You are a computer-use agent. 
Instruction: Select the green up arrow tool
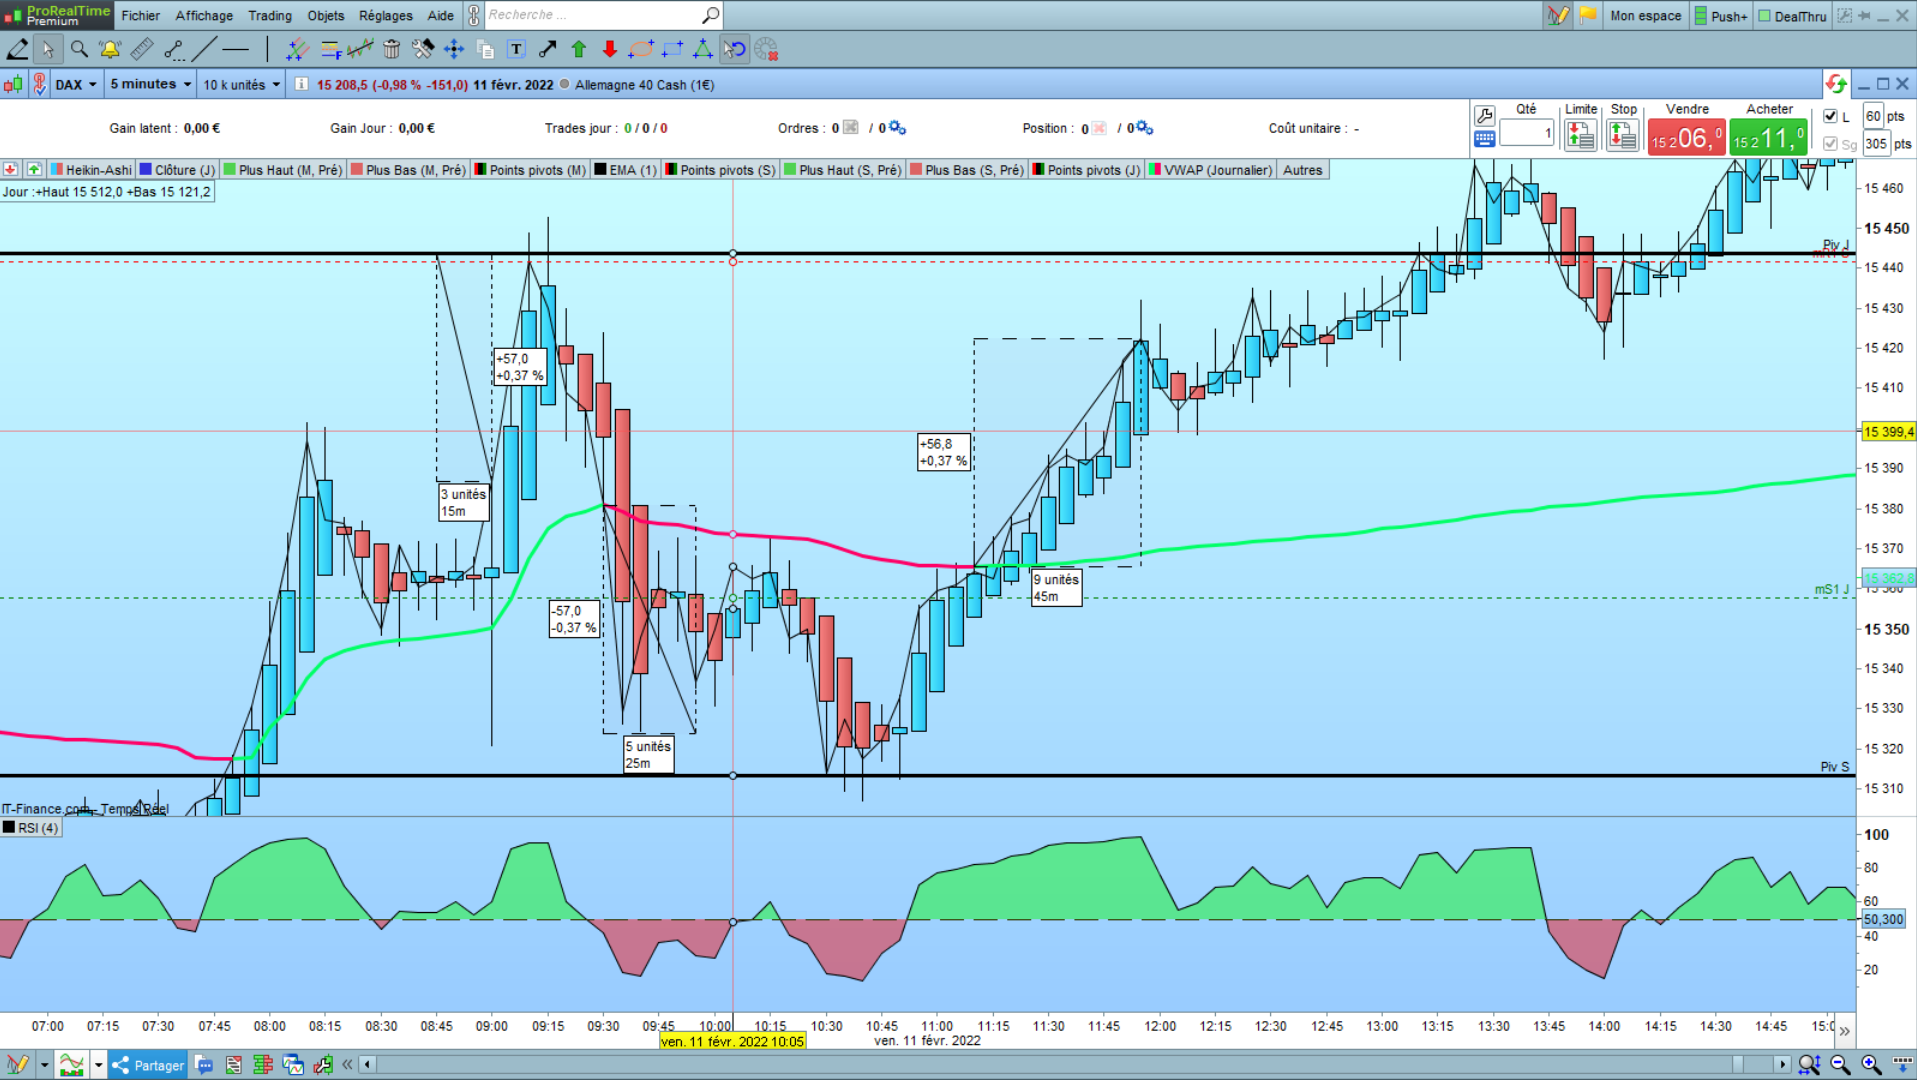click(x=578, y=49)
